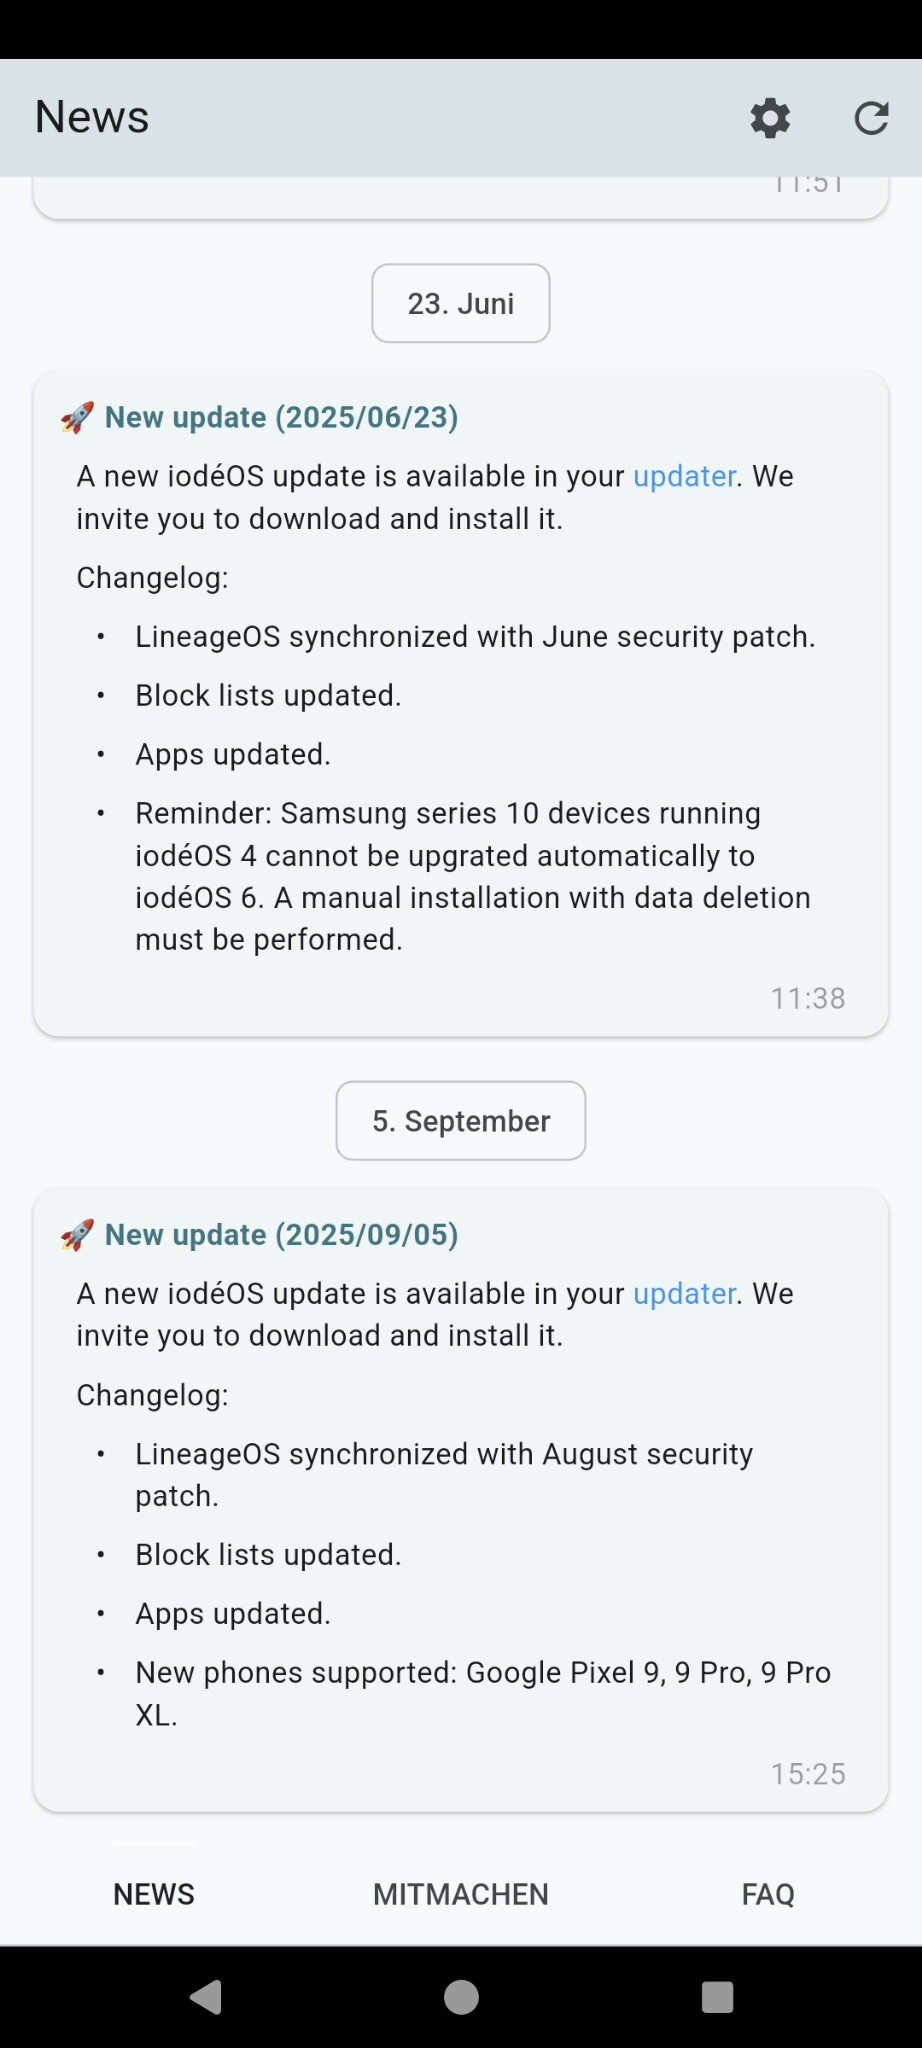Tap the rocket icon on September update
922x2048 pixels.
(x=77, y=1235)
